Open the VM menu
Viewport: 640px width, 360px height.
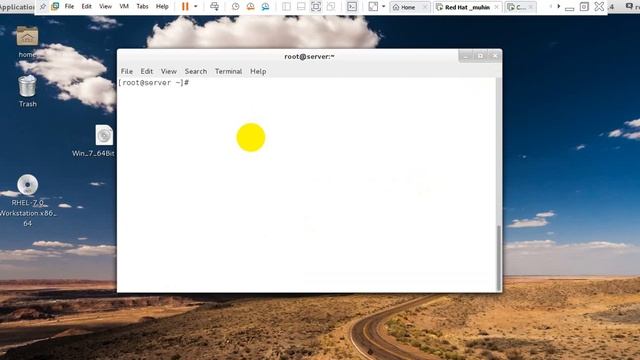click(x=124, y=7)
